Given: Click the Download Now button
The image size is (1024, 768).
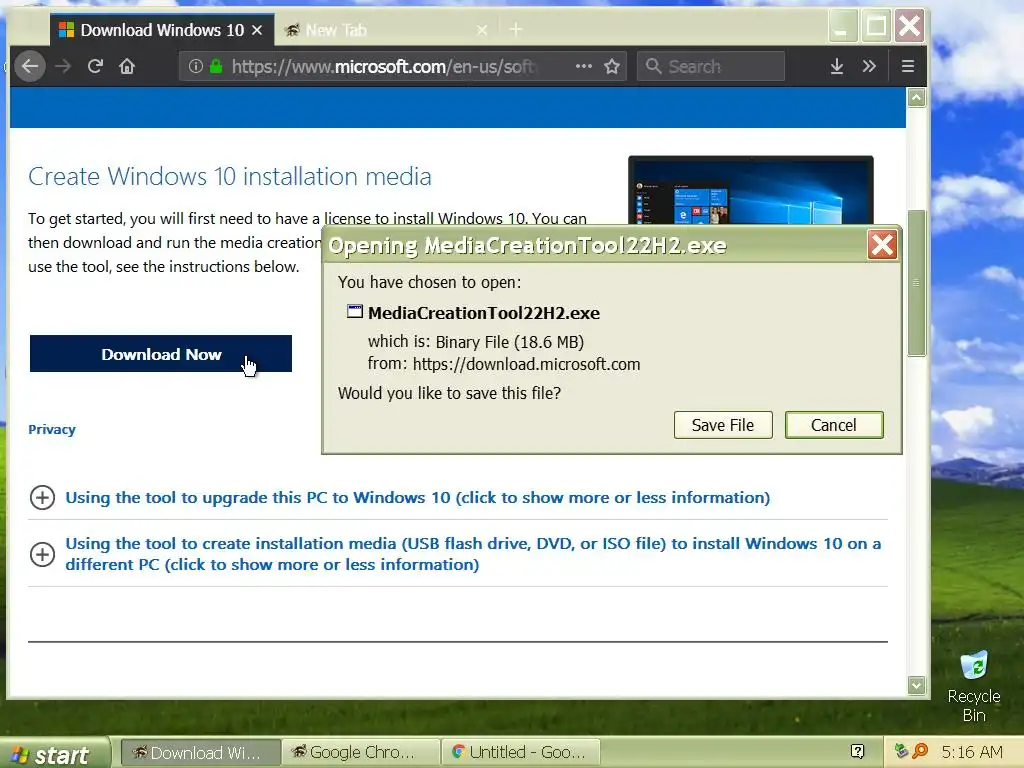Looking at the screenshot, I should 161,354.
